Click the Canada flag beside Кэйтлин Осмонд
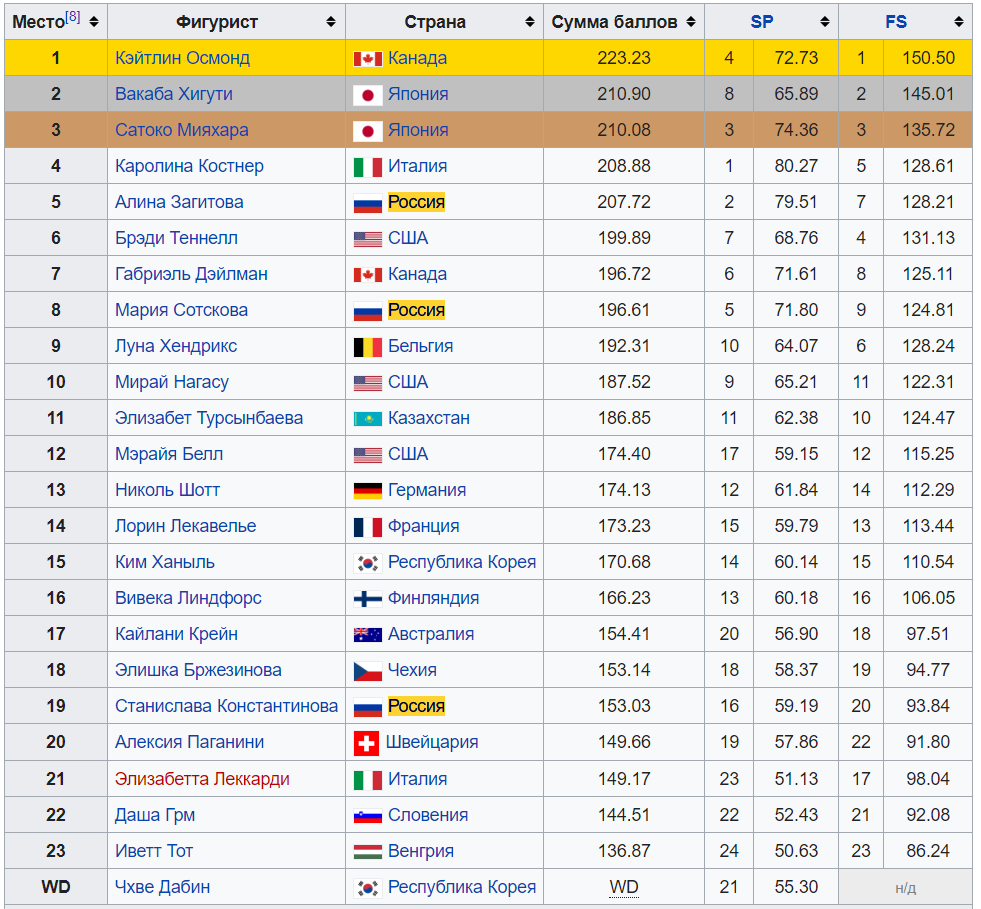The width and height of the screenshot is (981, 909). pos(367,59)
